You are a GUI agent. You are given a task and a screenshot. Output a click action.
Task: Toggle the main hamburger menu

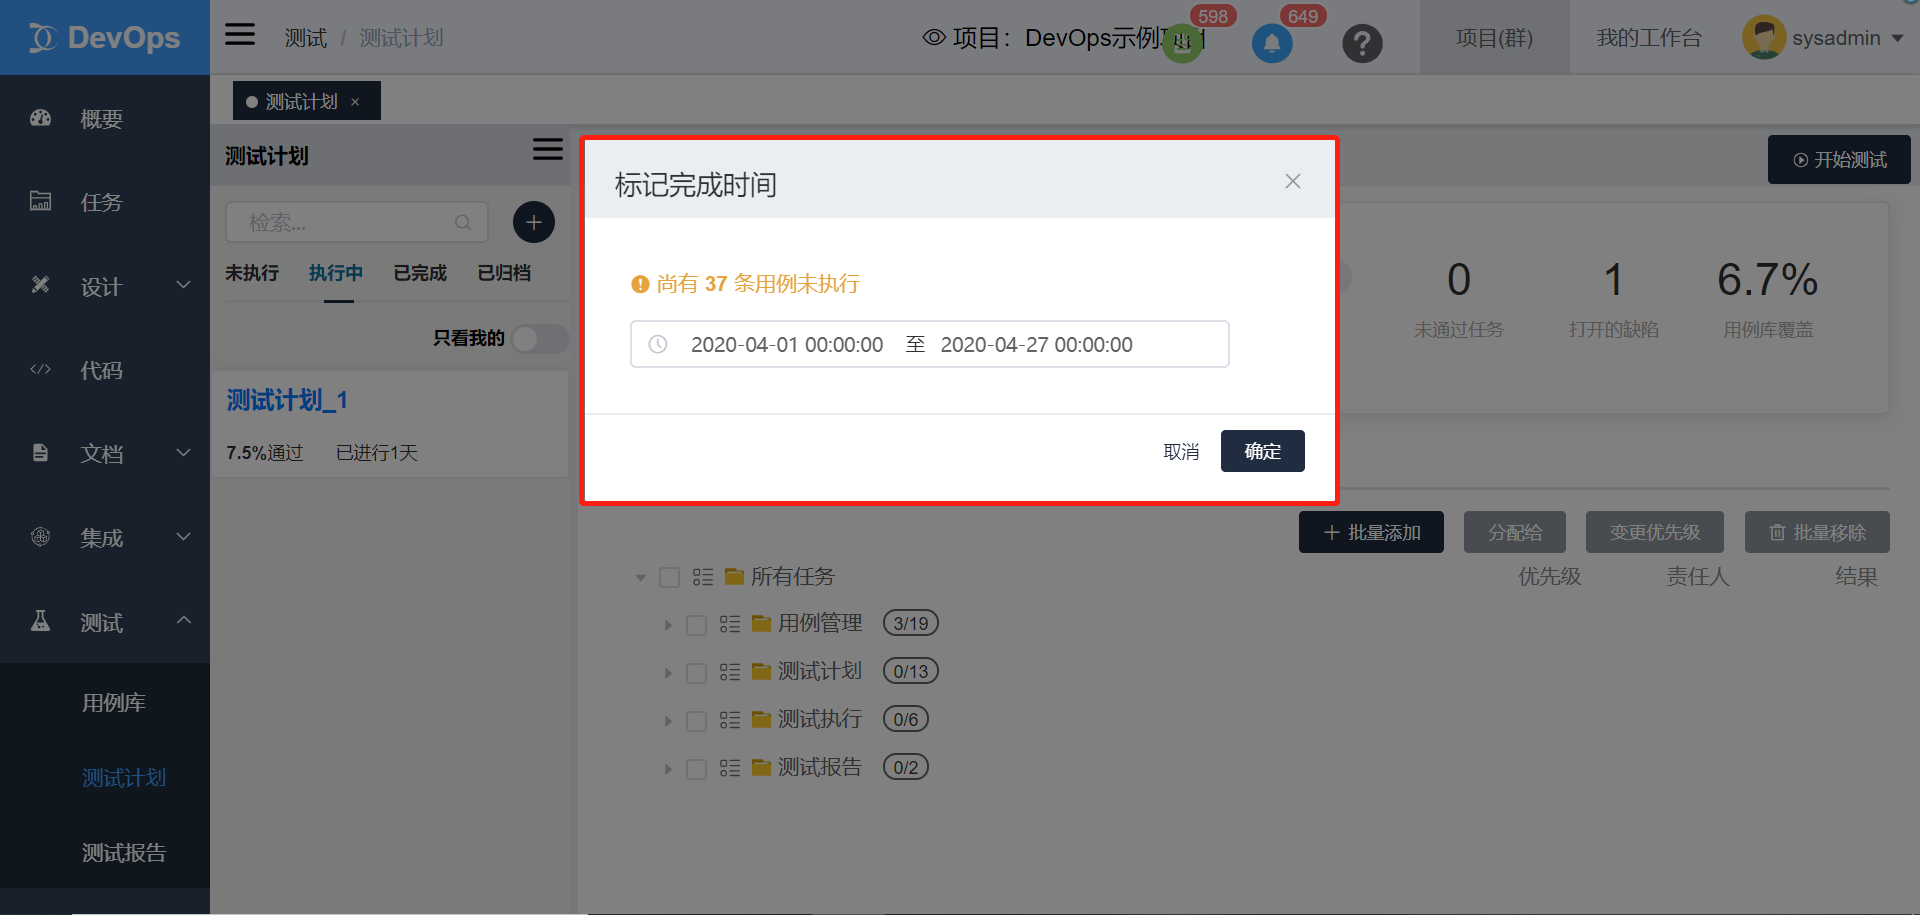(240, 35)
